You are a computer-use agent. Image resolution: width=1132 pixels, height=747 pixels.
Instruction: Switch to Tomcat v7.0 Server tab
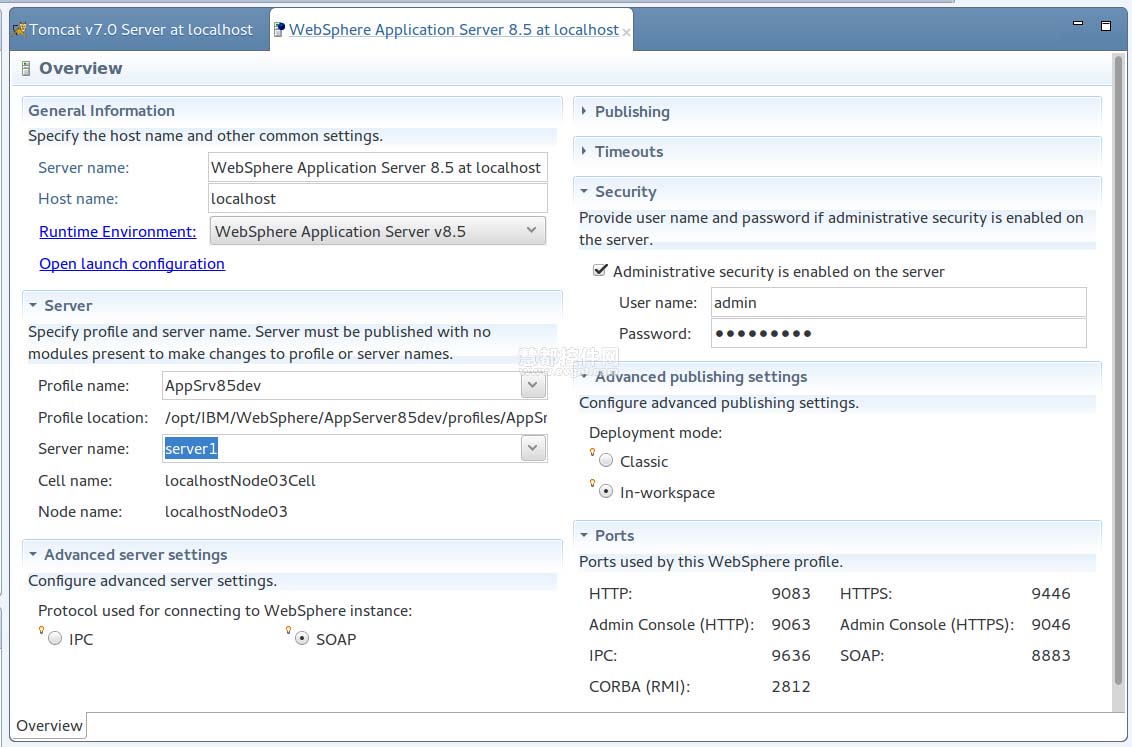point(140,30)
